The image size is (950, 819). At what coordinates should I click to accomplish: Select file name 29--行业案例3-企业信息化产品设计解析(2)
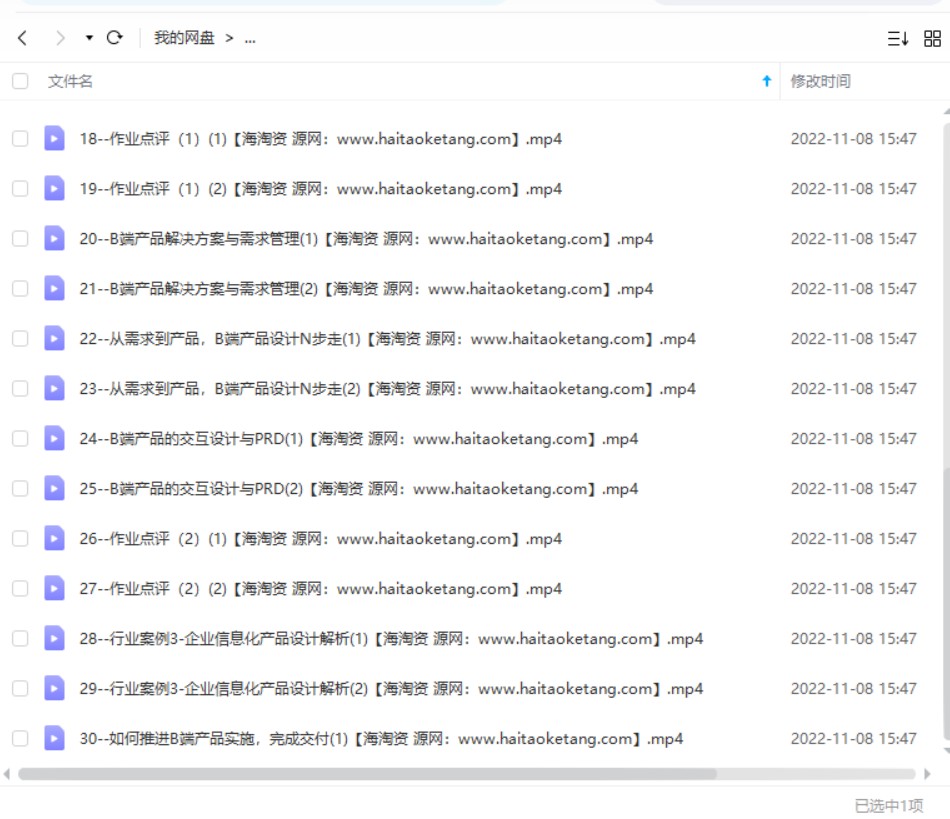(391, 689)
